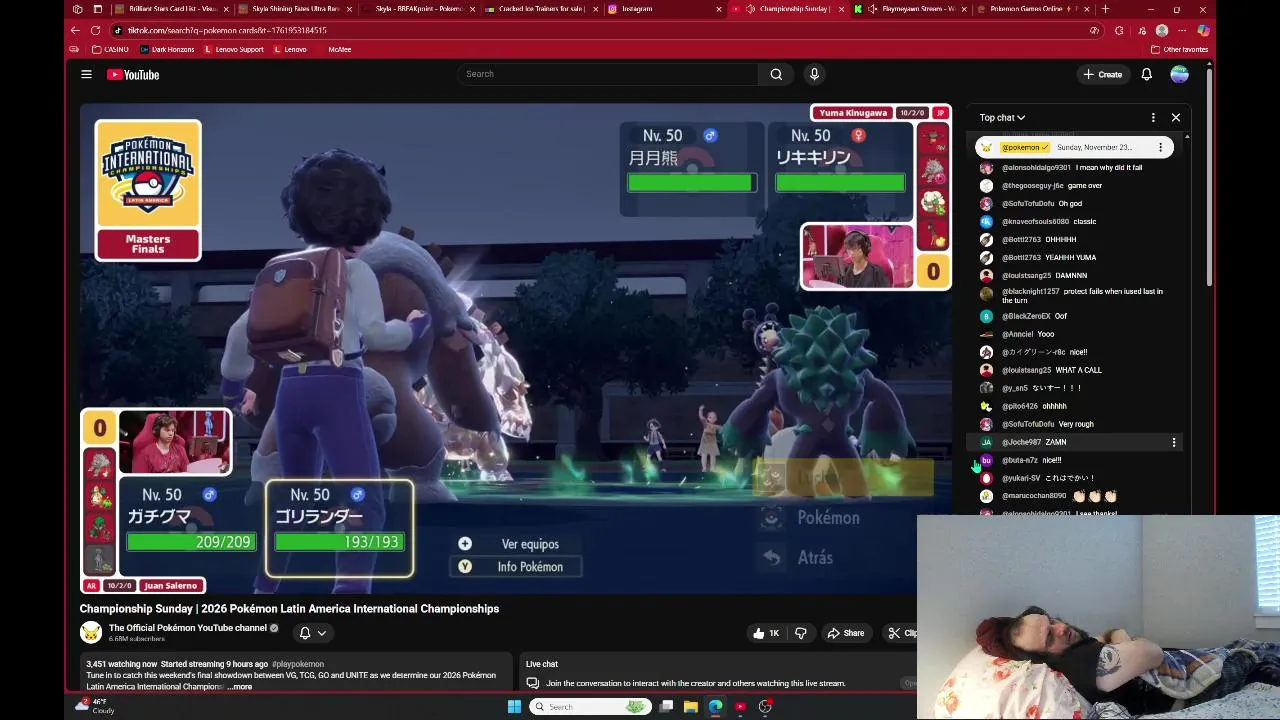Close the Instagram browser tab
The height and width of the screenshot is (720, 1280).
tap(719, 9)
